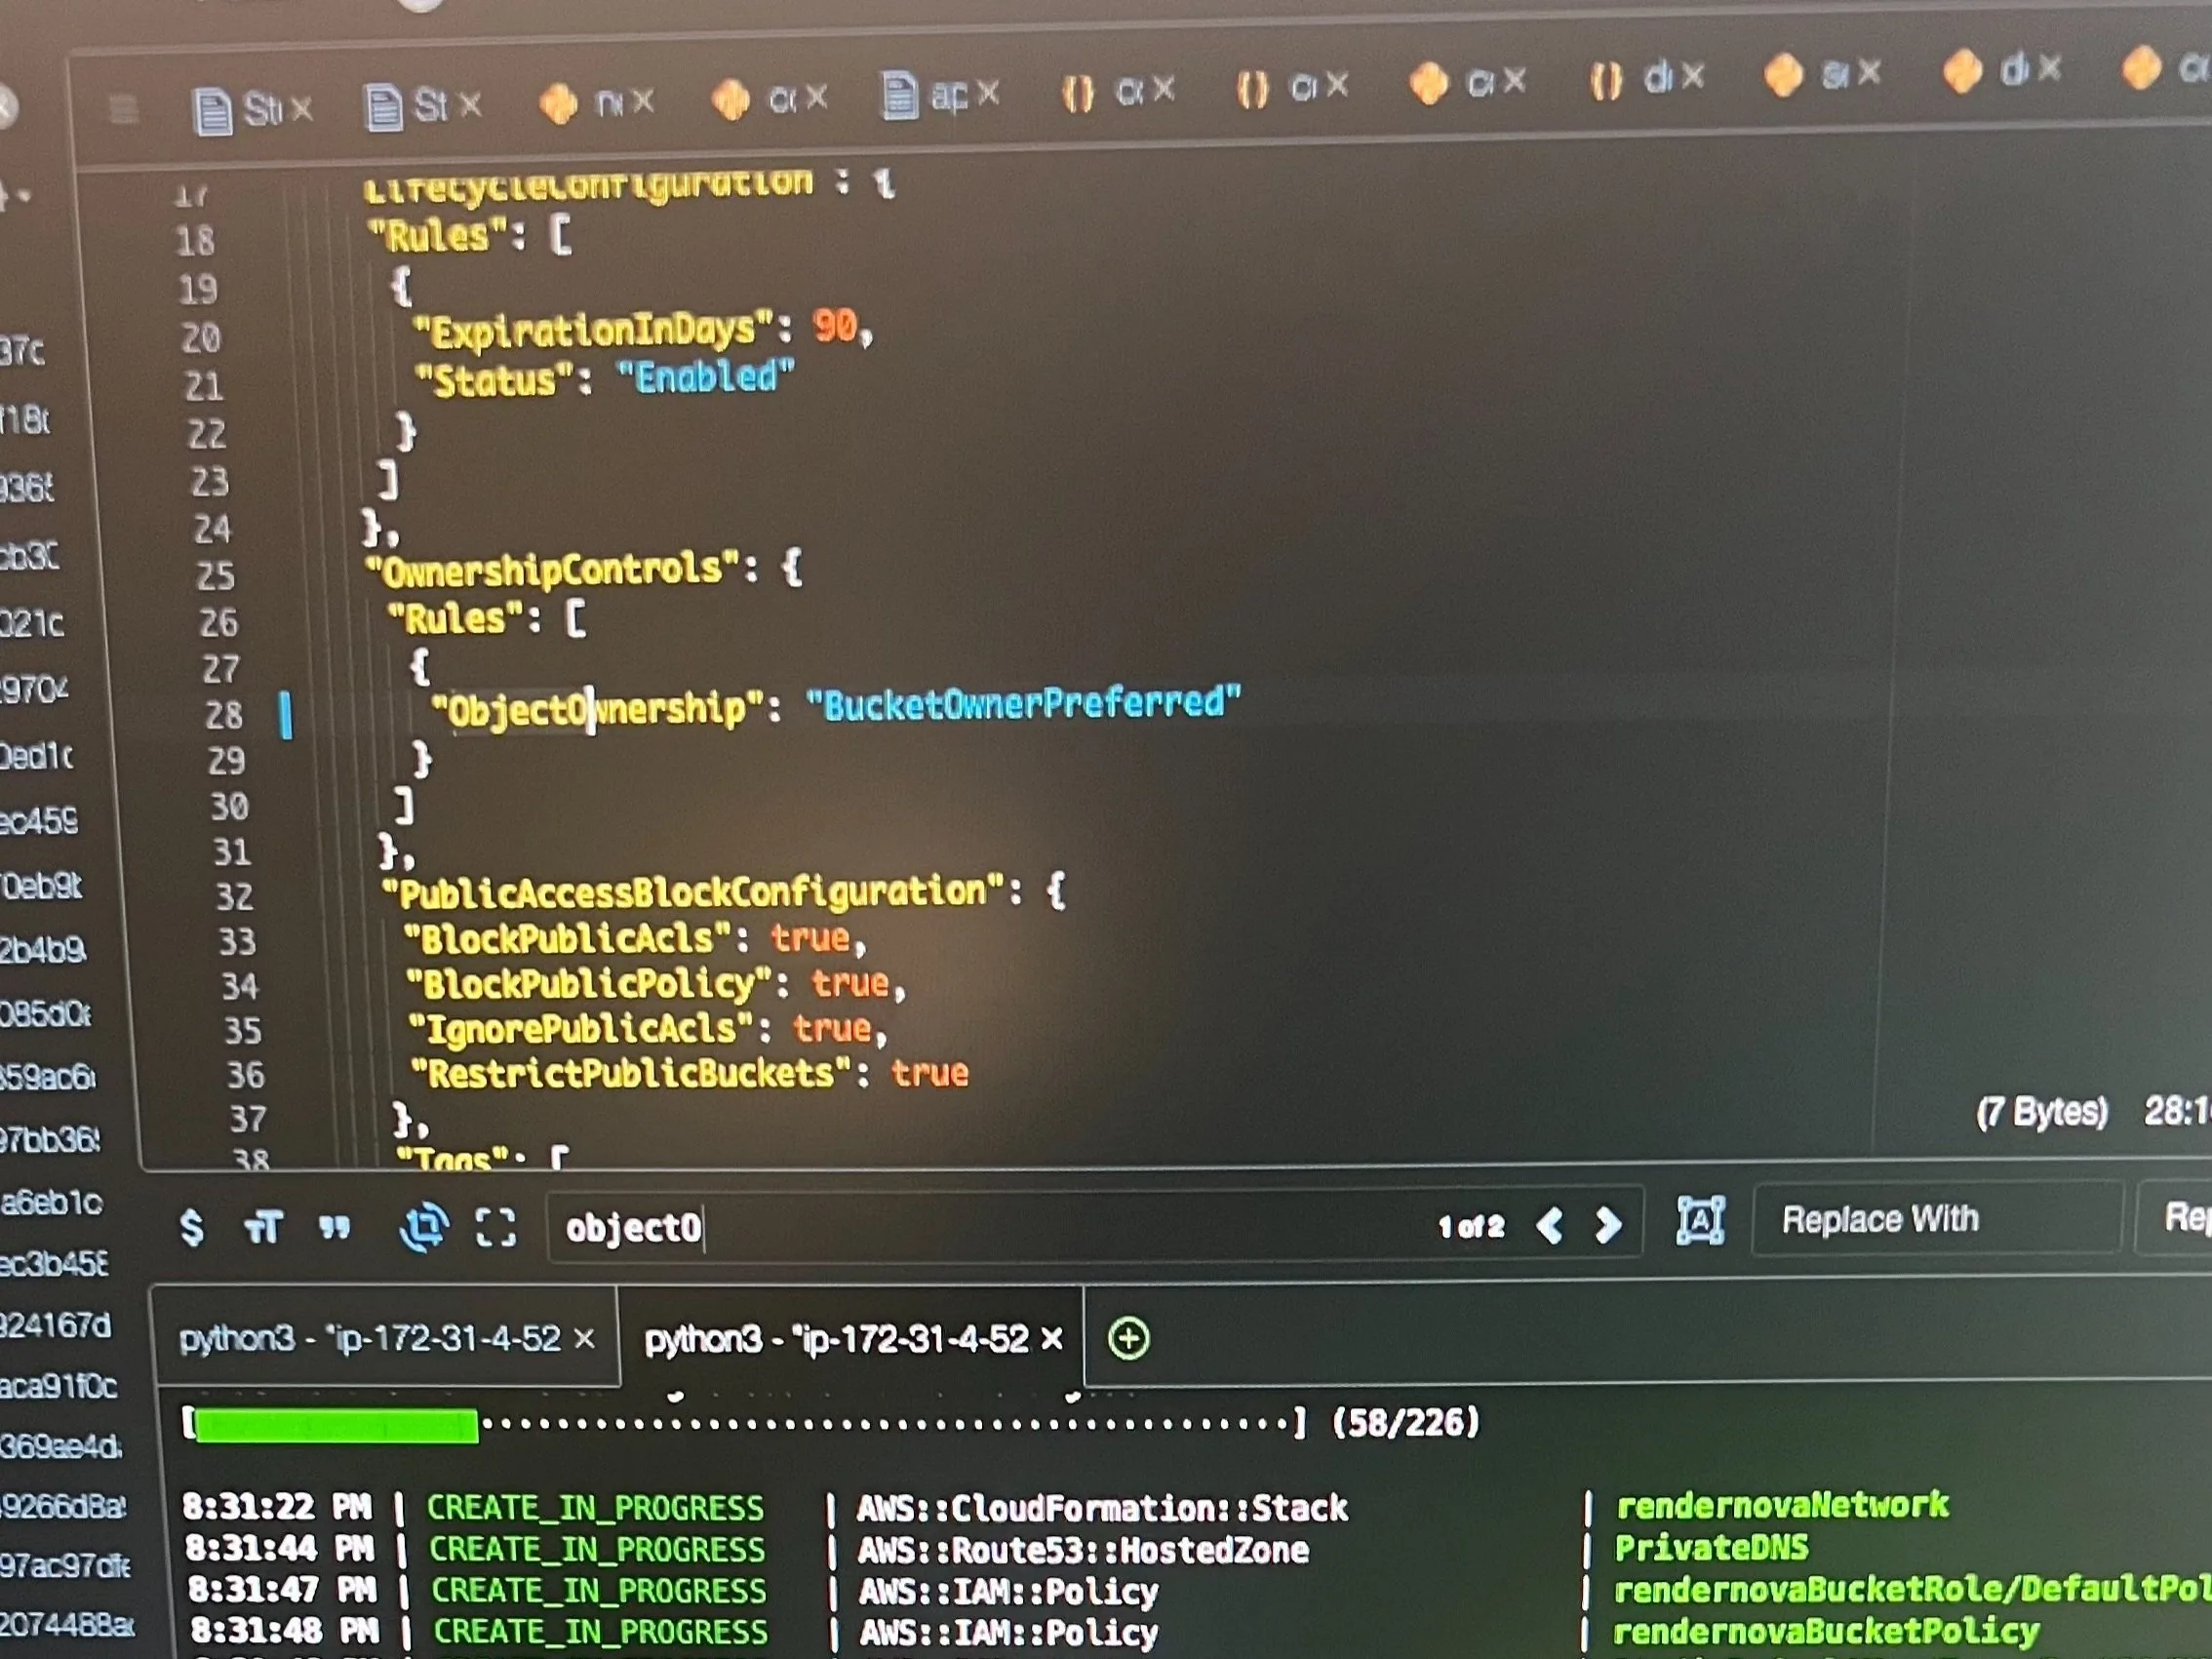This screenshot has height=1659, width=2212.
Task: Click line number 32 in the gutter
Action: pyautogui.click(x=235, y=896)
